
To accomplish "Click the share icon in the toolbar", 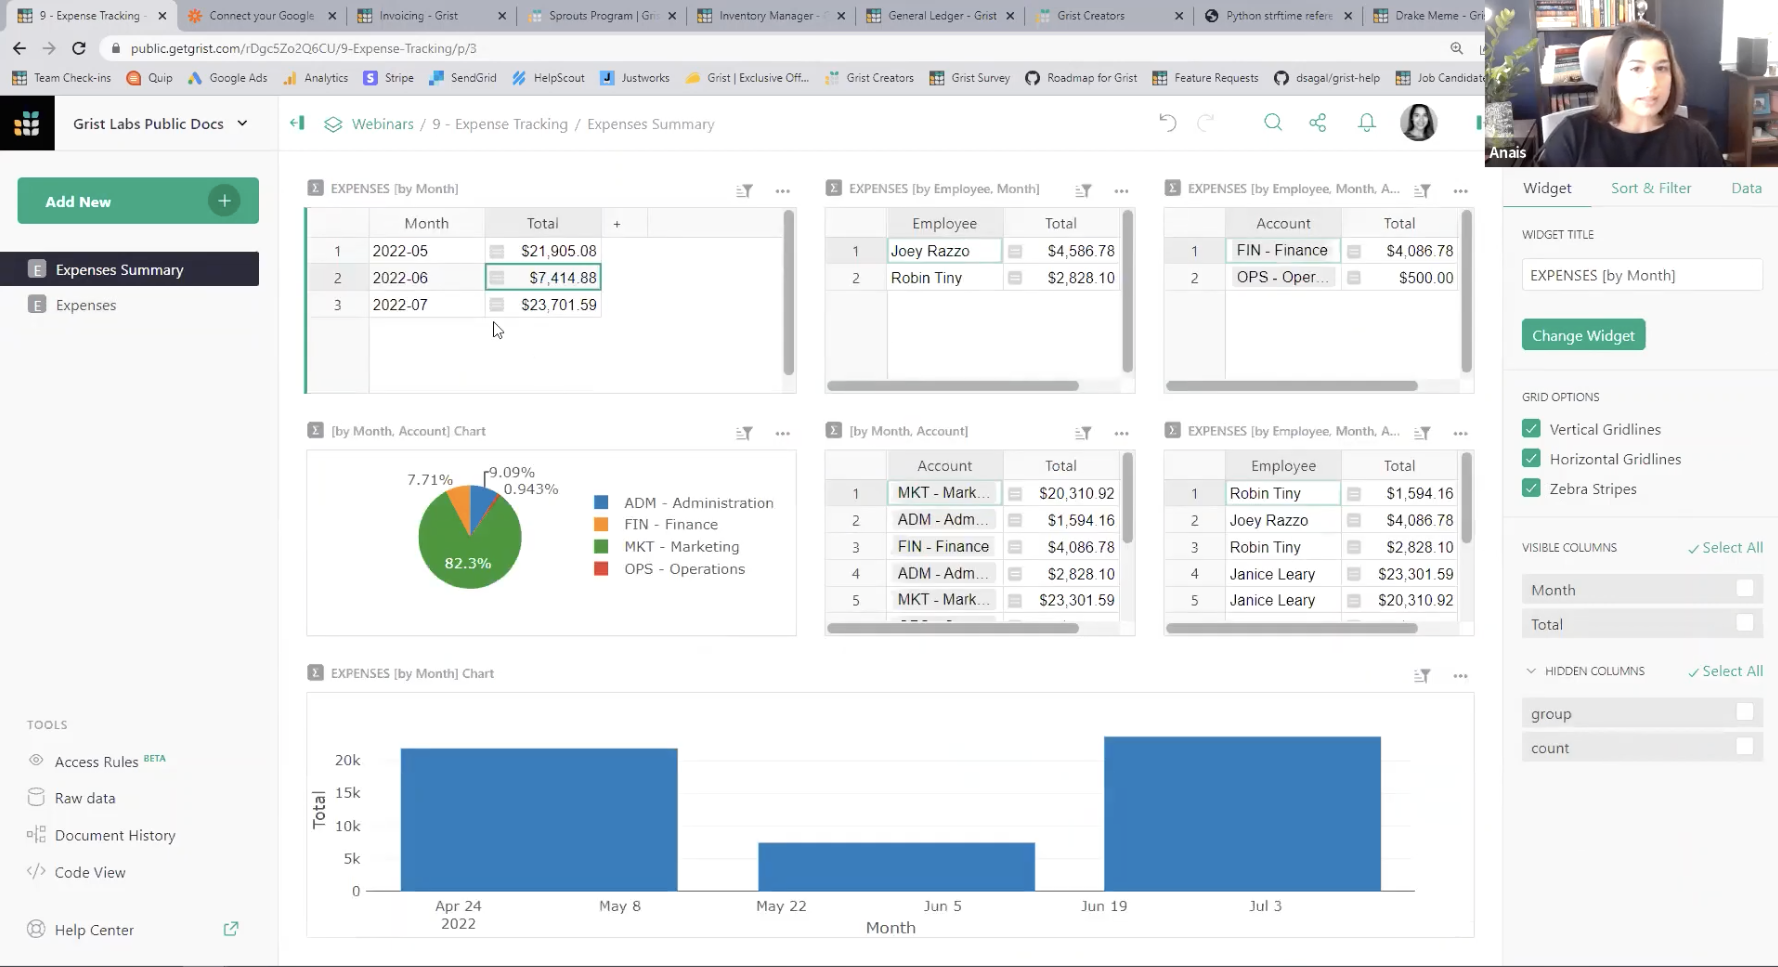I will pyautogui.click(x=1317, y=122).
